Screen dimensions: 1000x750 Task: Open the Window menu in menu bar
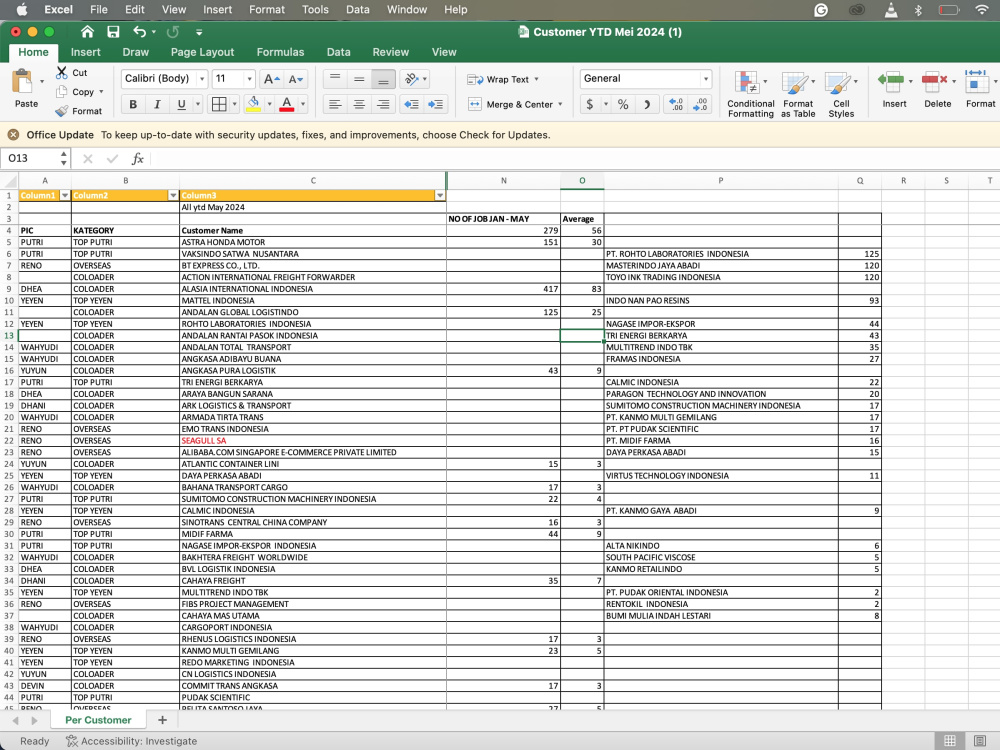tap(407, 10)
